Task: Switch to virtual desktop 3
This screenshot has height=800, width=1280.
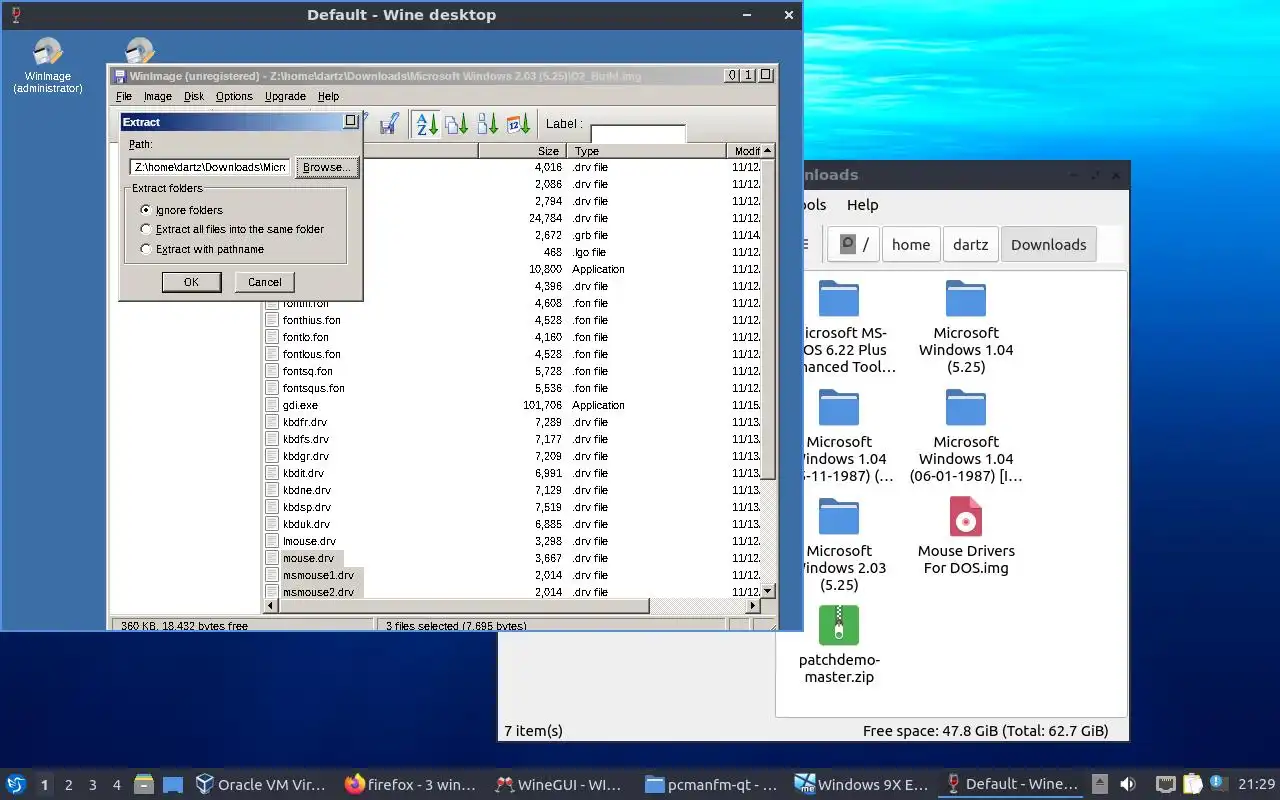Action: (93, 785)
